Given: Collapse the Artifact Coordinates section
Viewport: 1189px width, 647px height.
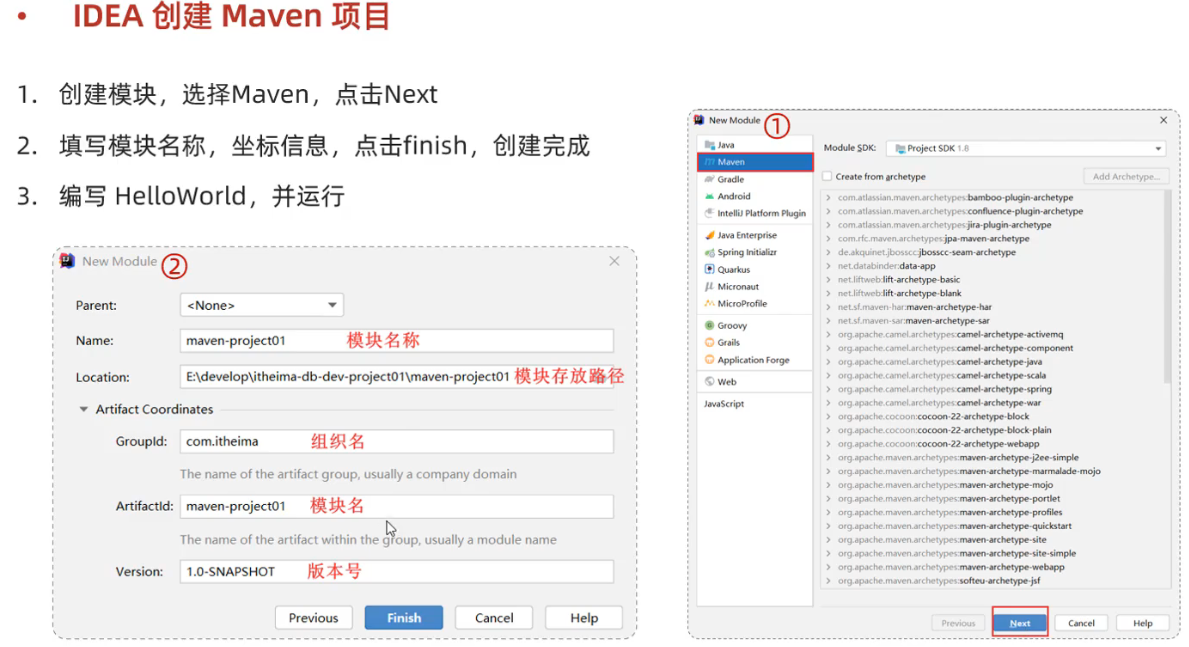Looking at the screenshot, I should pyautogui.click(x=83, y=410).
